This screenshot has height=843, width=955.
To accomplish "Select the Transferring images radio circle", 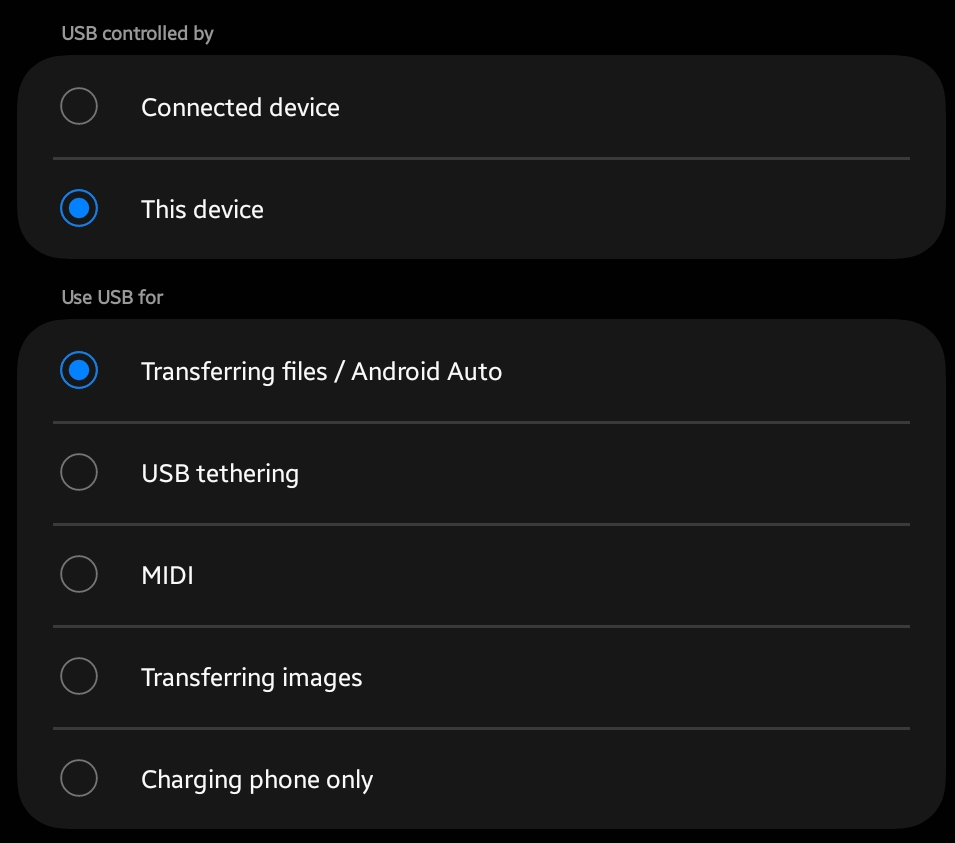I will tap(79, 677).
